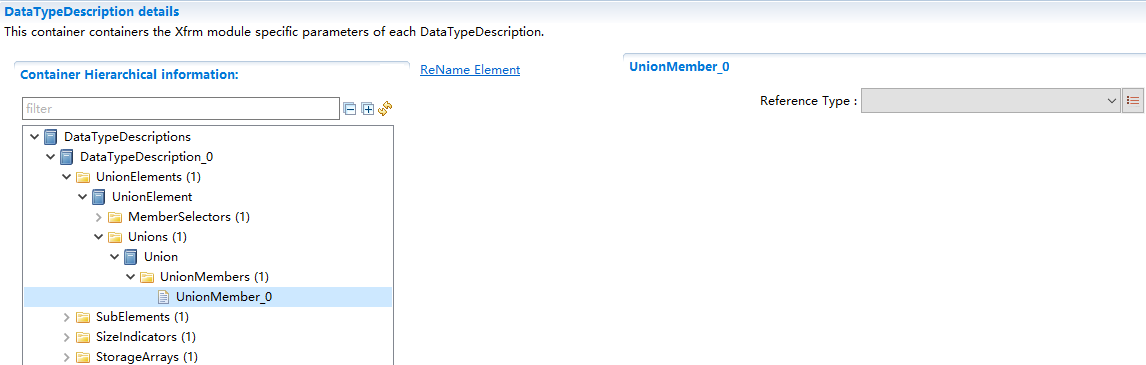
Task: Select SubElements (1) tree item
Action: tap(143, 317)
